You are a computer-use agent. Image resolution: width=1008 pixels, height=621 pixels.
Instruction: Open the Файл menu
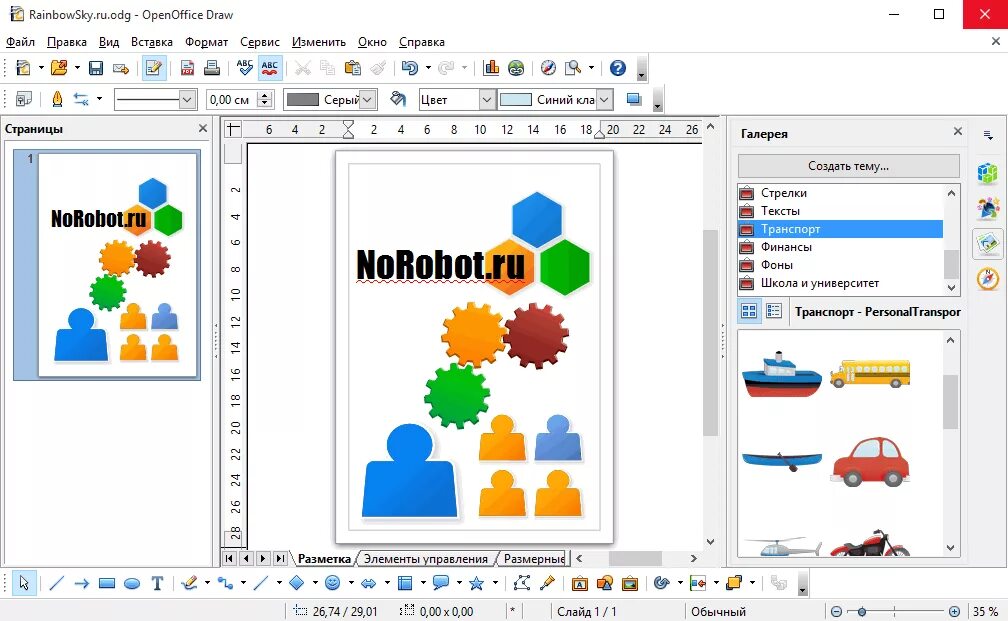point(21,42)
